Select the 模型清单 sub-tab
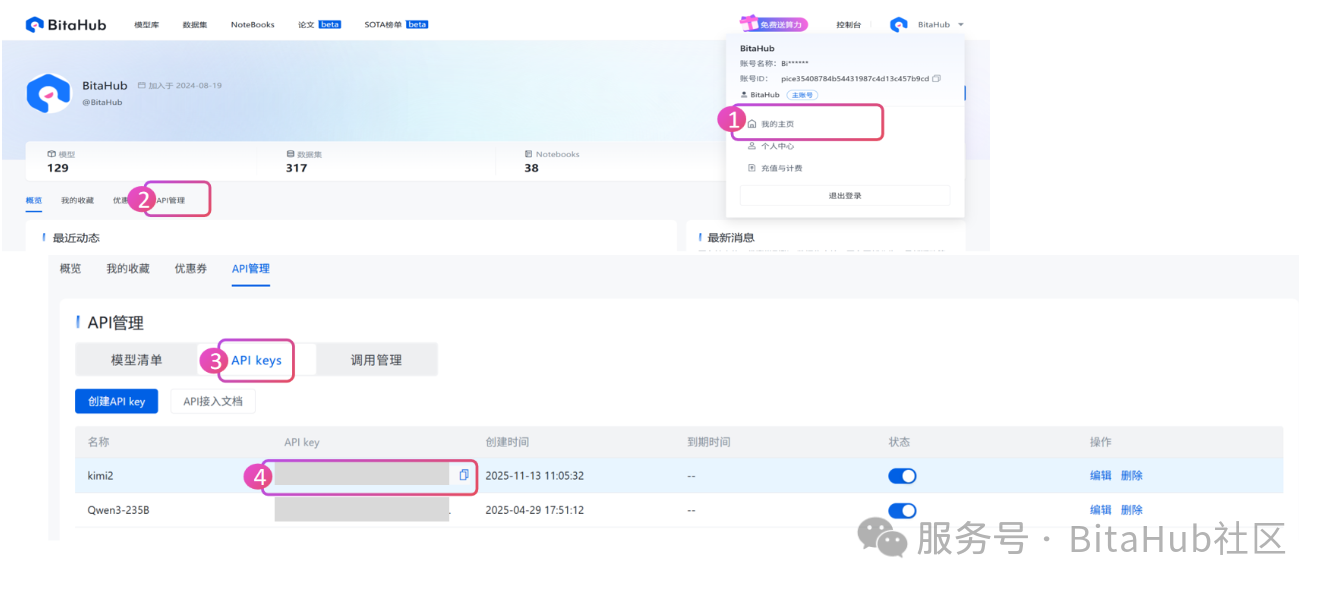Viewport: 1329px width, 592px height. (137, 360)
